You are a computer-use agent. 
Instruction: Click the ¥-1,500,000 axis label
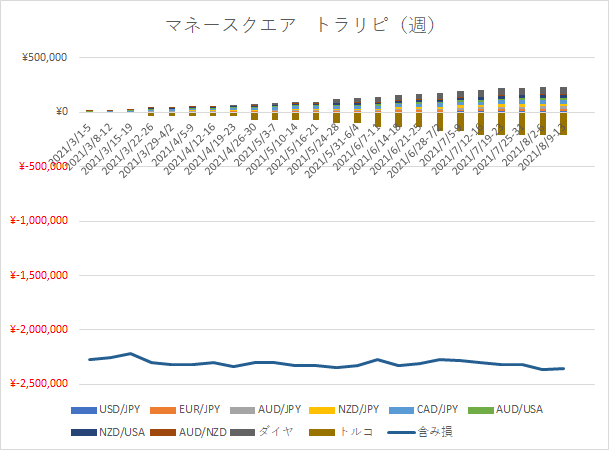[x=39, y=275]
